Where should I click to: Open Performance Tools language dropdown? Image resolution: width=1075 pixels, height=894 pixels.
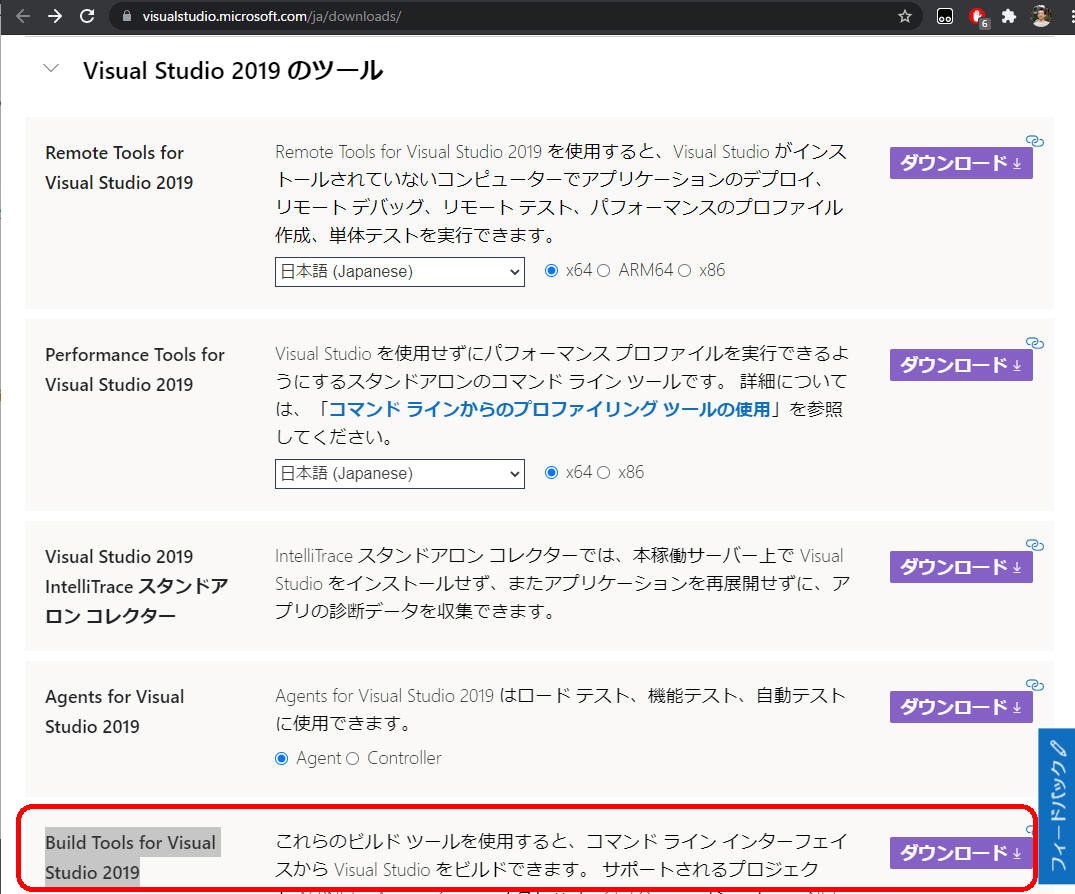pyautogui.click(x=400, y=474)
